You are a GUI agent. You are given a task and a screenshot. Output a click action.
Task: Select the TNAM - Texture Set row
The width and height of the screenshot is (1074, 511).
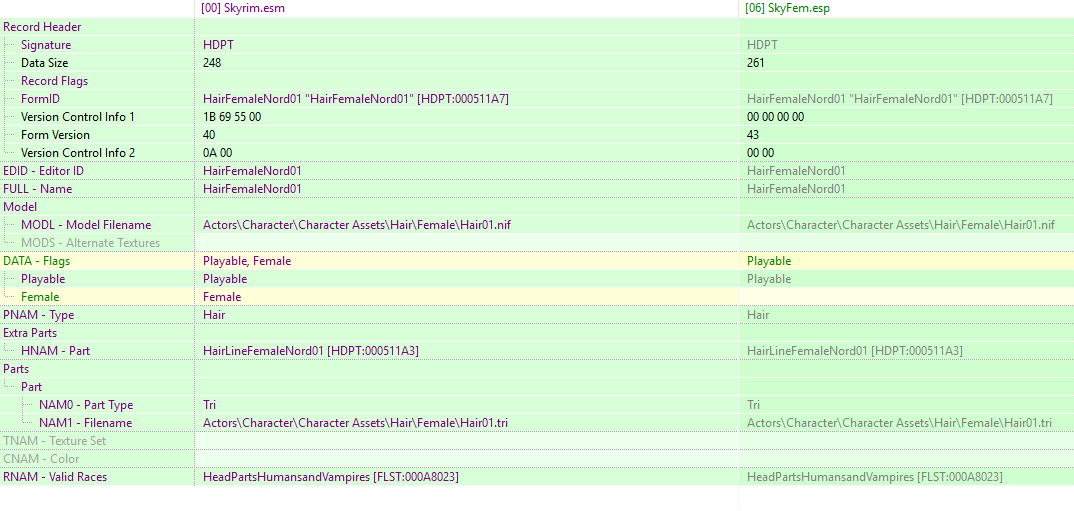(537, 440)
